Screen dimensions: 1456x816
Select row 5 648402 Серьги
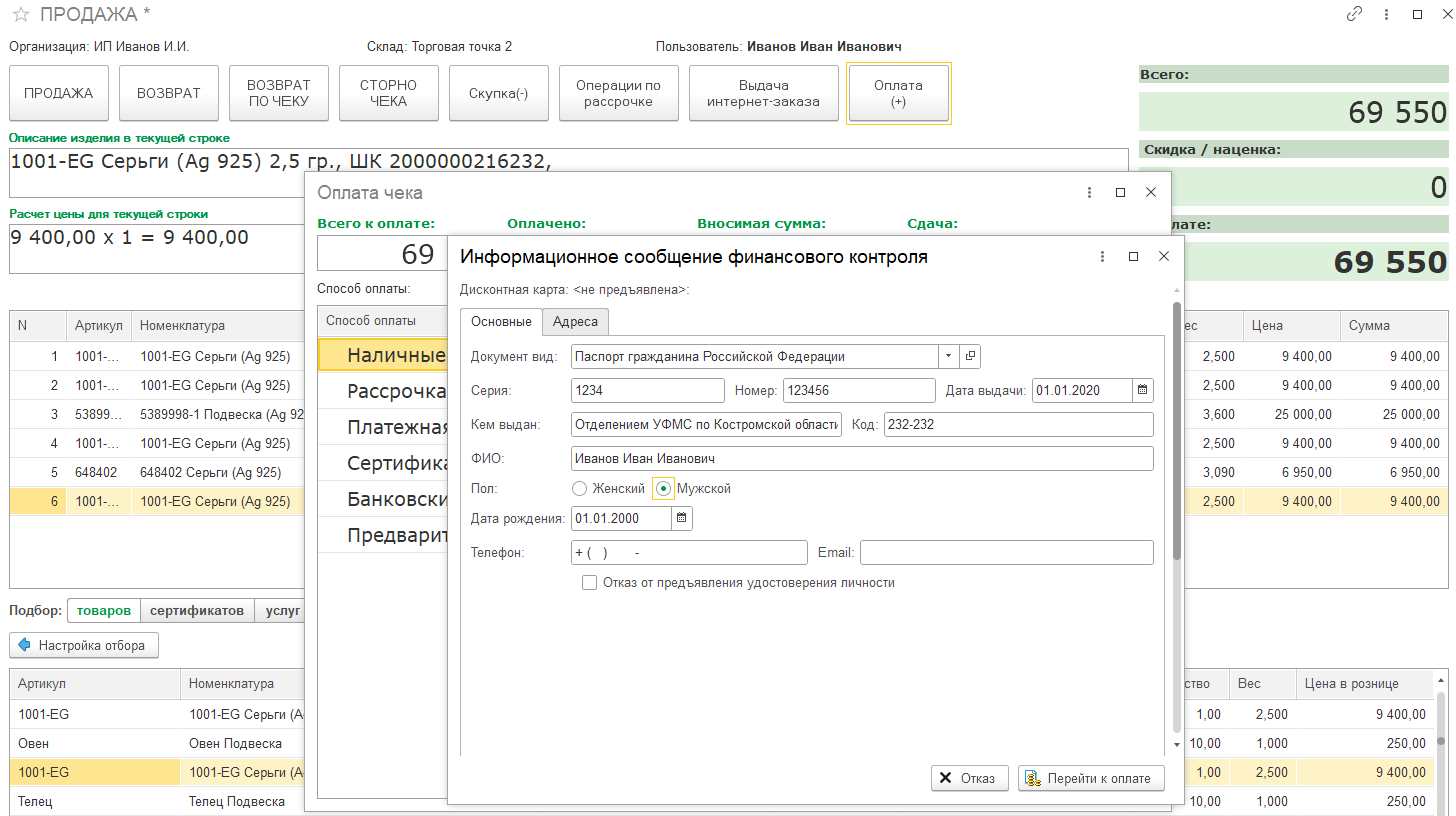coord(157,472)
